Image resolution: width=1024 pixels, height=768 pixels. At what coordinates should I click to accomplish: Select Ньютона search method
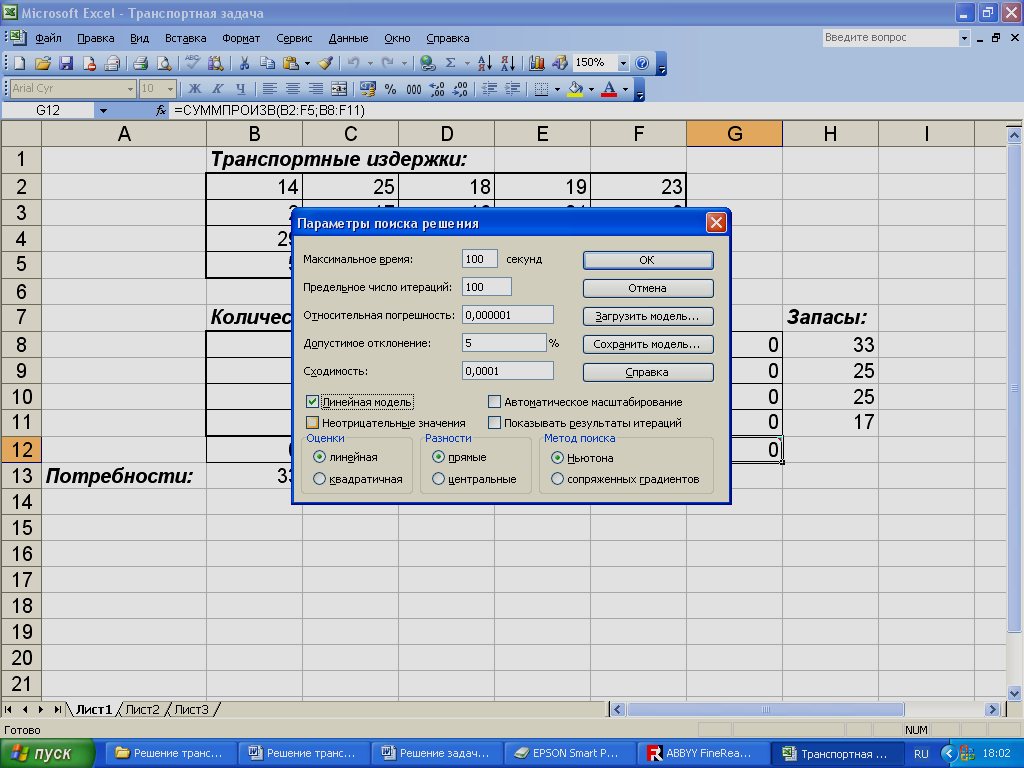pos(557,457)
